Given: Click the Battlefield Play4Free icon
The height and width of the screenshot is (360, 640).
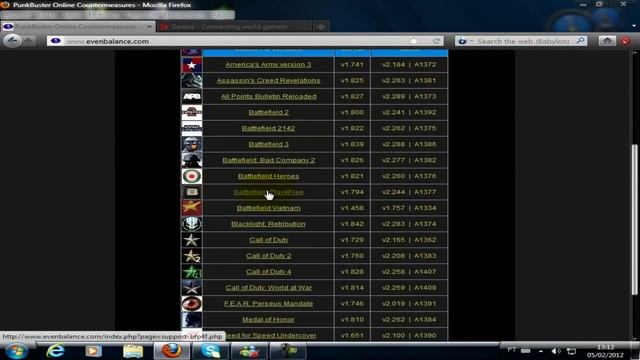Looking at the screenshot, I should [191, 192].
